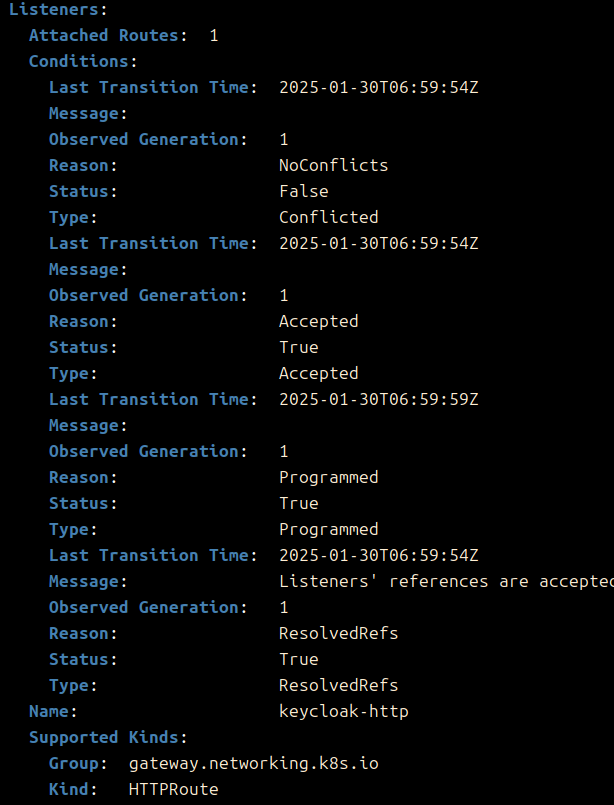Click the ResolvedRefs value beside Reason

pos(338,633)
